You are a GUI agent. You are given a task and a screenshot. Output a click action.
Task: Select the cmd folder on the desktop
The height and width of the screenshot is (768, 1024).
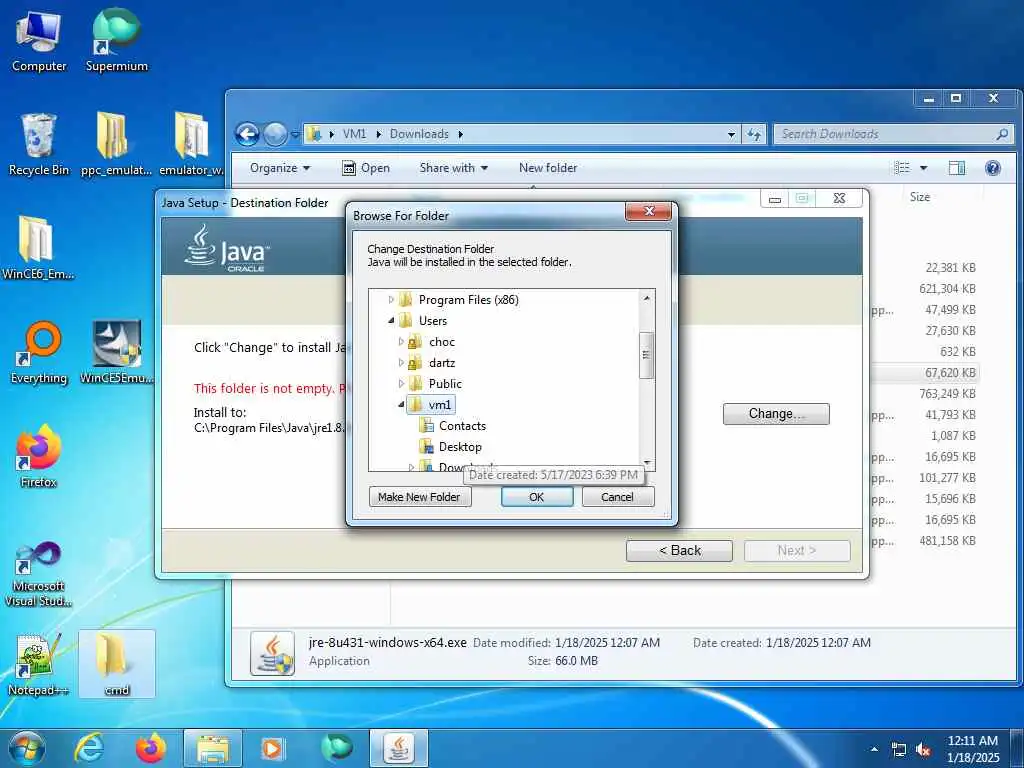point(117,664)
